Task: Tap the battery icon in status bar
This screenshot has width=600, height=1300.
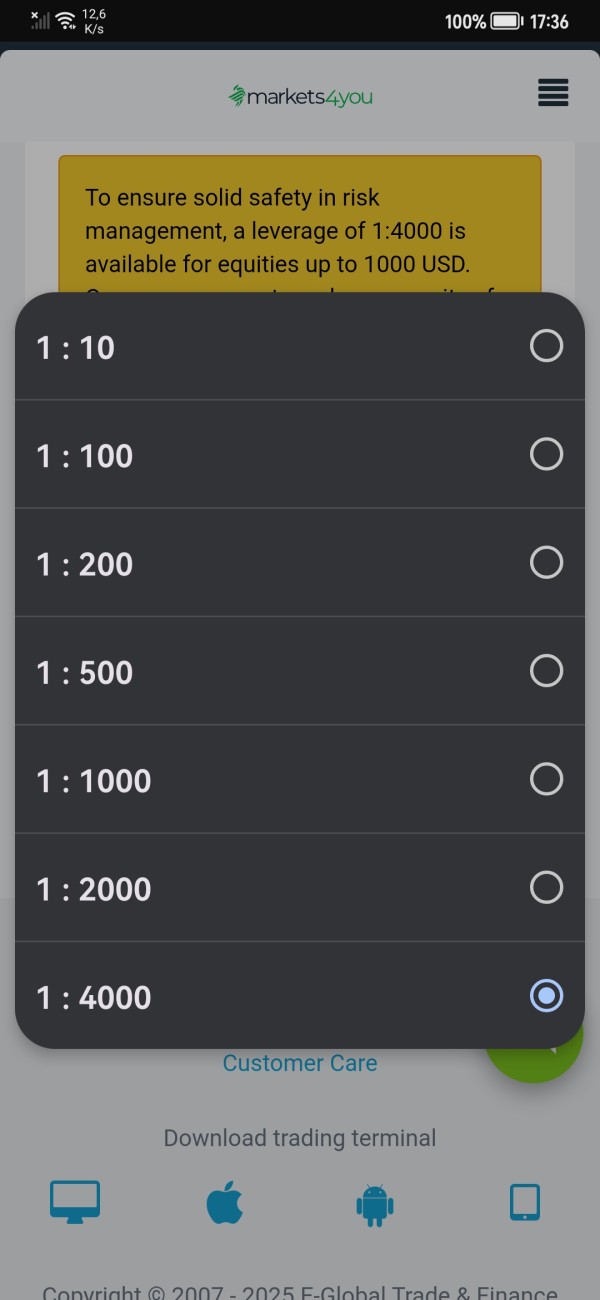Action: [x=507, y=21]
